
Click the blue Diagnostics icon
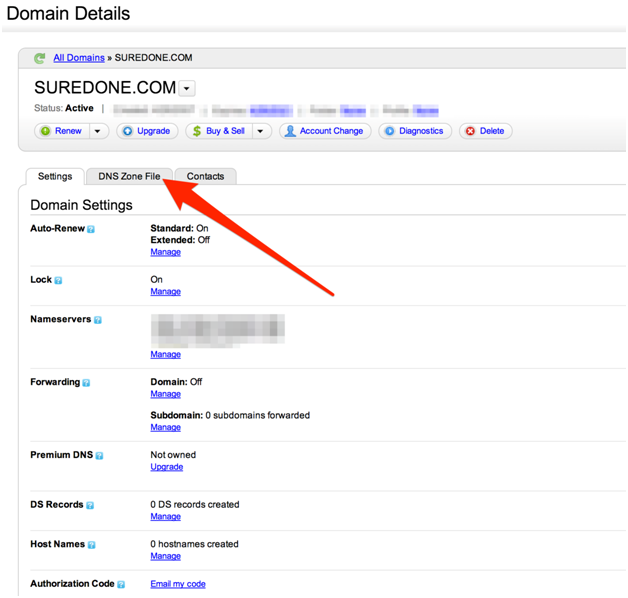pyautogui.click(x=389, y=131)
